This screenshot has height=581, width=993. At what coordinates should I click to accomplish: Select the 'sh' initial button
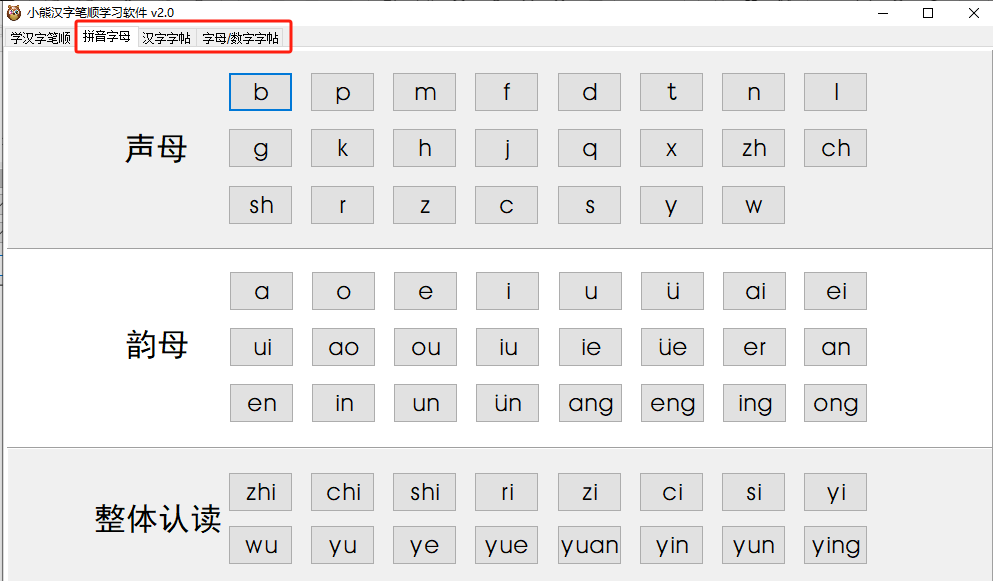pos(260,205)
